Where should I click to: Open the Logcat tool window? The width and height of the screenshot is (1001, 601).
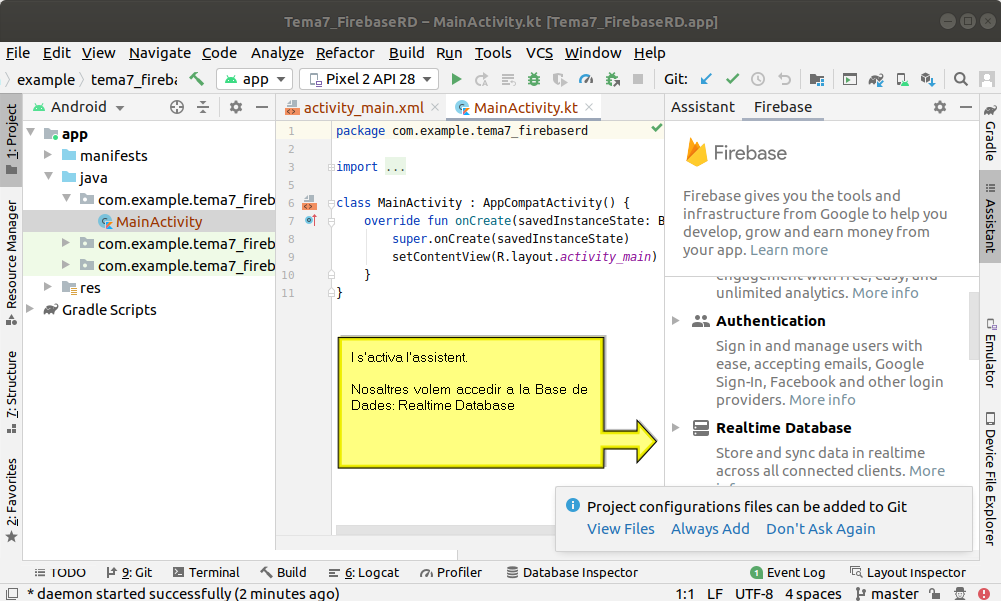click(363, 572)
